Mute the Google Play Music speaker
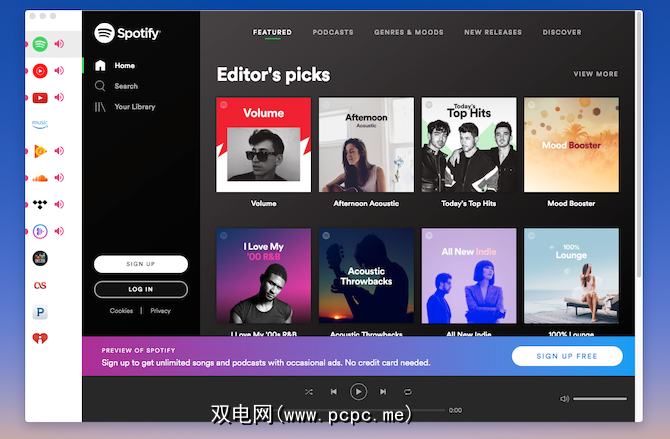Image resolution: width=670 pixels, height=439 pixels. pos(59,150)
